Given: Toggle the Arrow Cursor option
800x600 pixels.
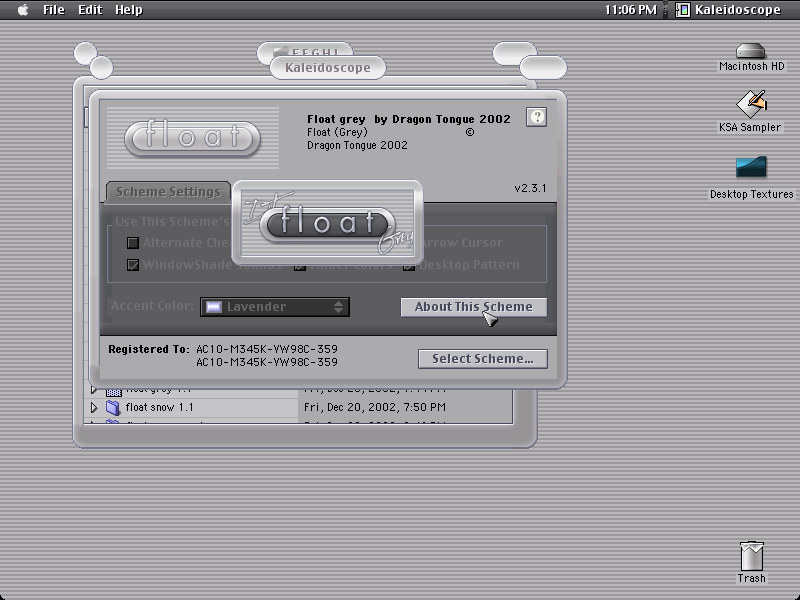Looking at the screenshot, I should pyautogui.click(x=462, y=243).
